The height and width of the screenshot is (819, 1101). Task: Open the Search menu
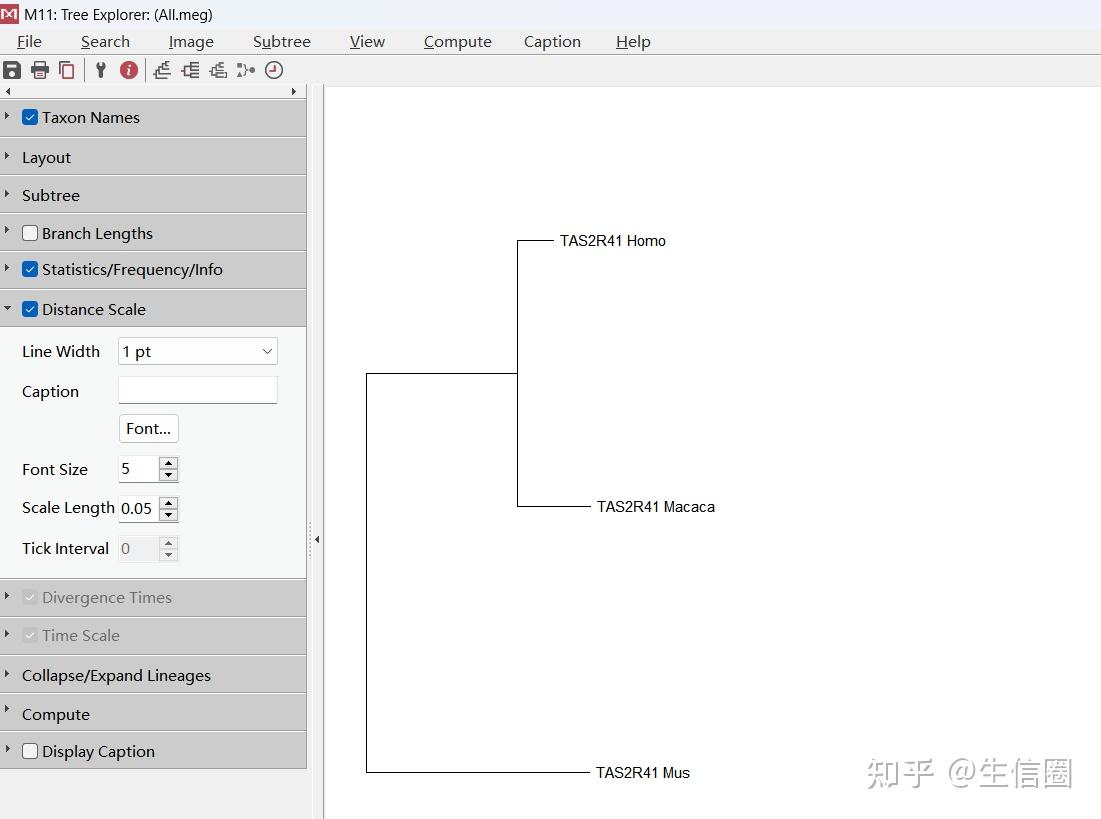[x=105, y=41]
